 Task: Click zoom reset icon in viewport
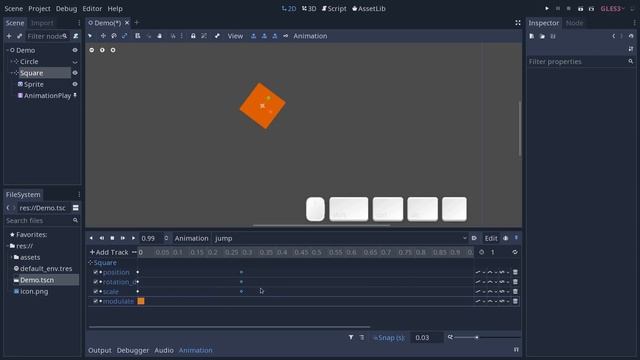coord(102,50)
